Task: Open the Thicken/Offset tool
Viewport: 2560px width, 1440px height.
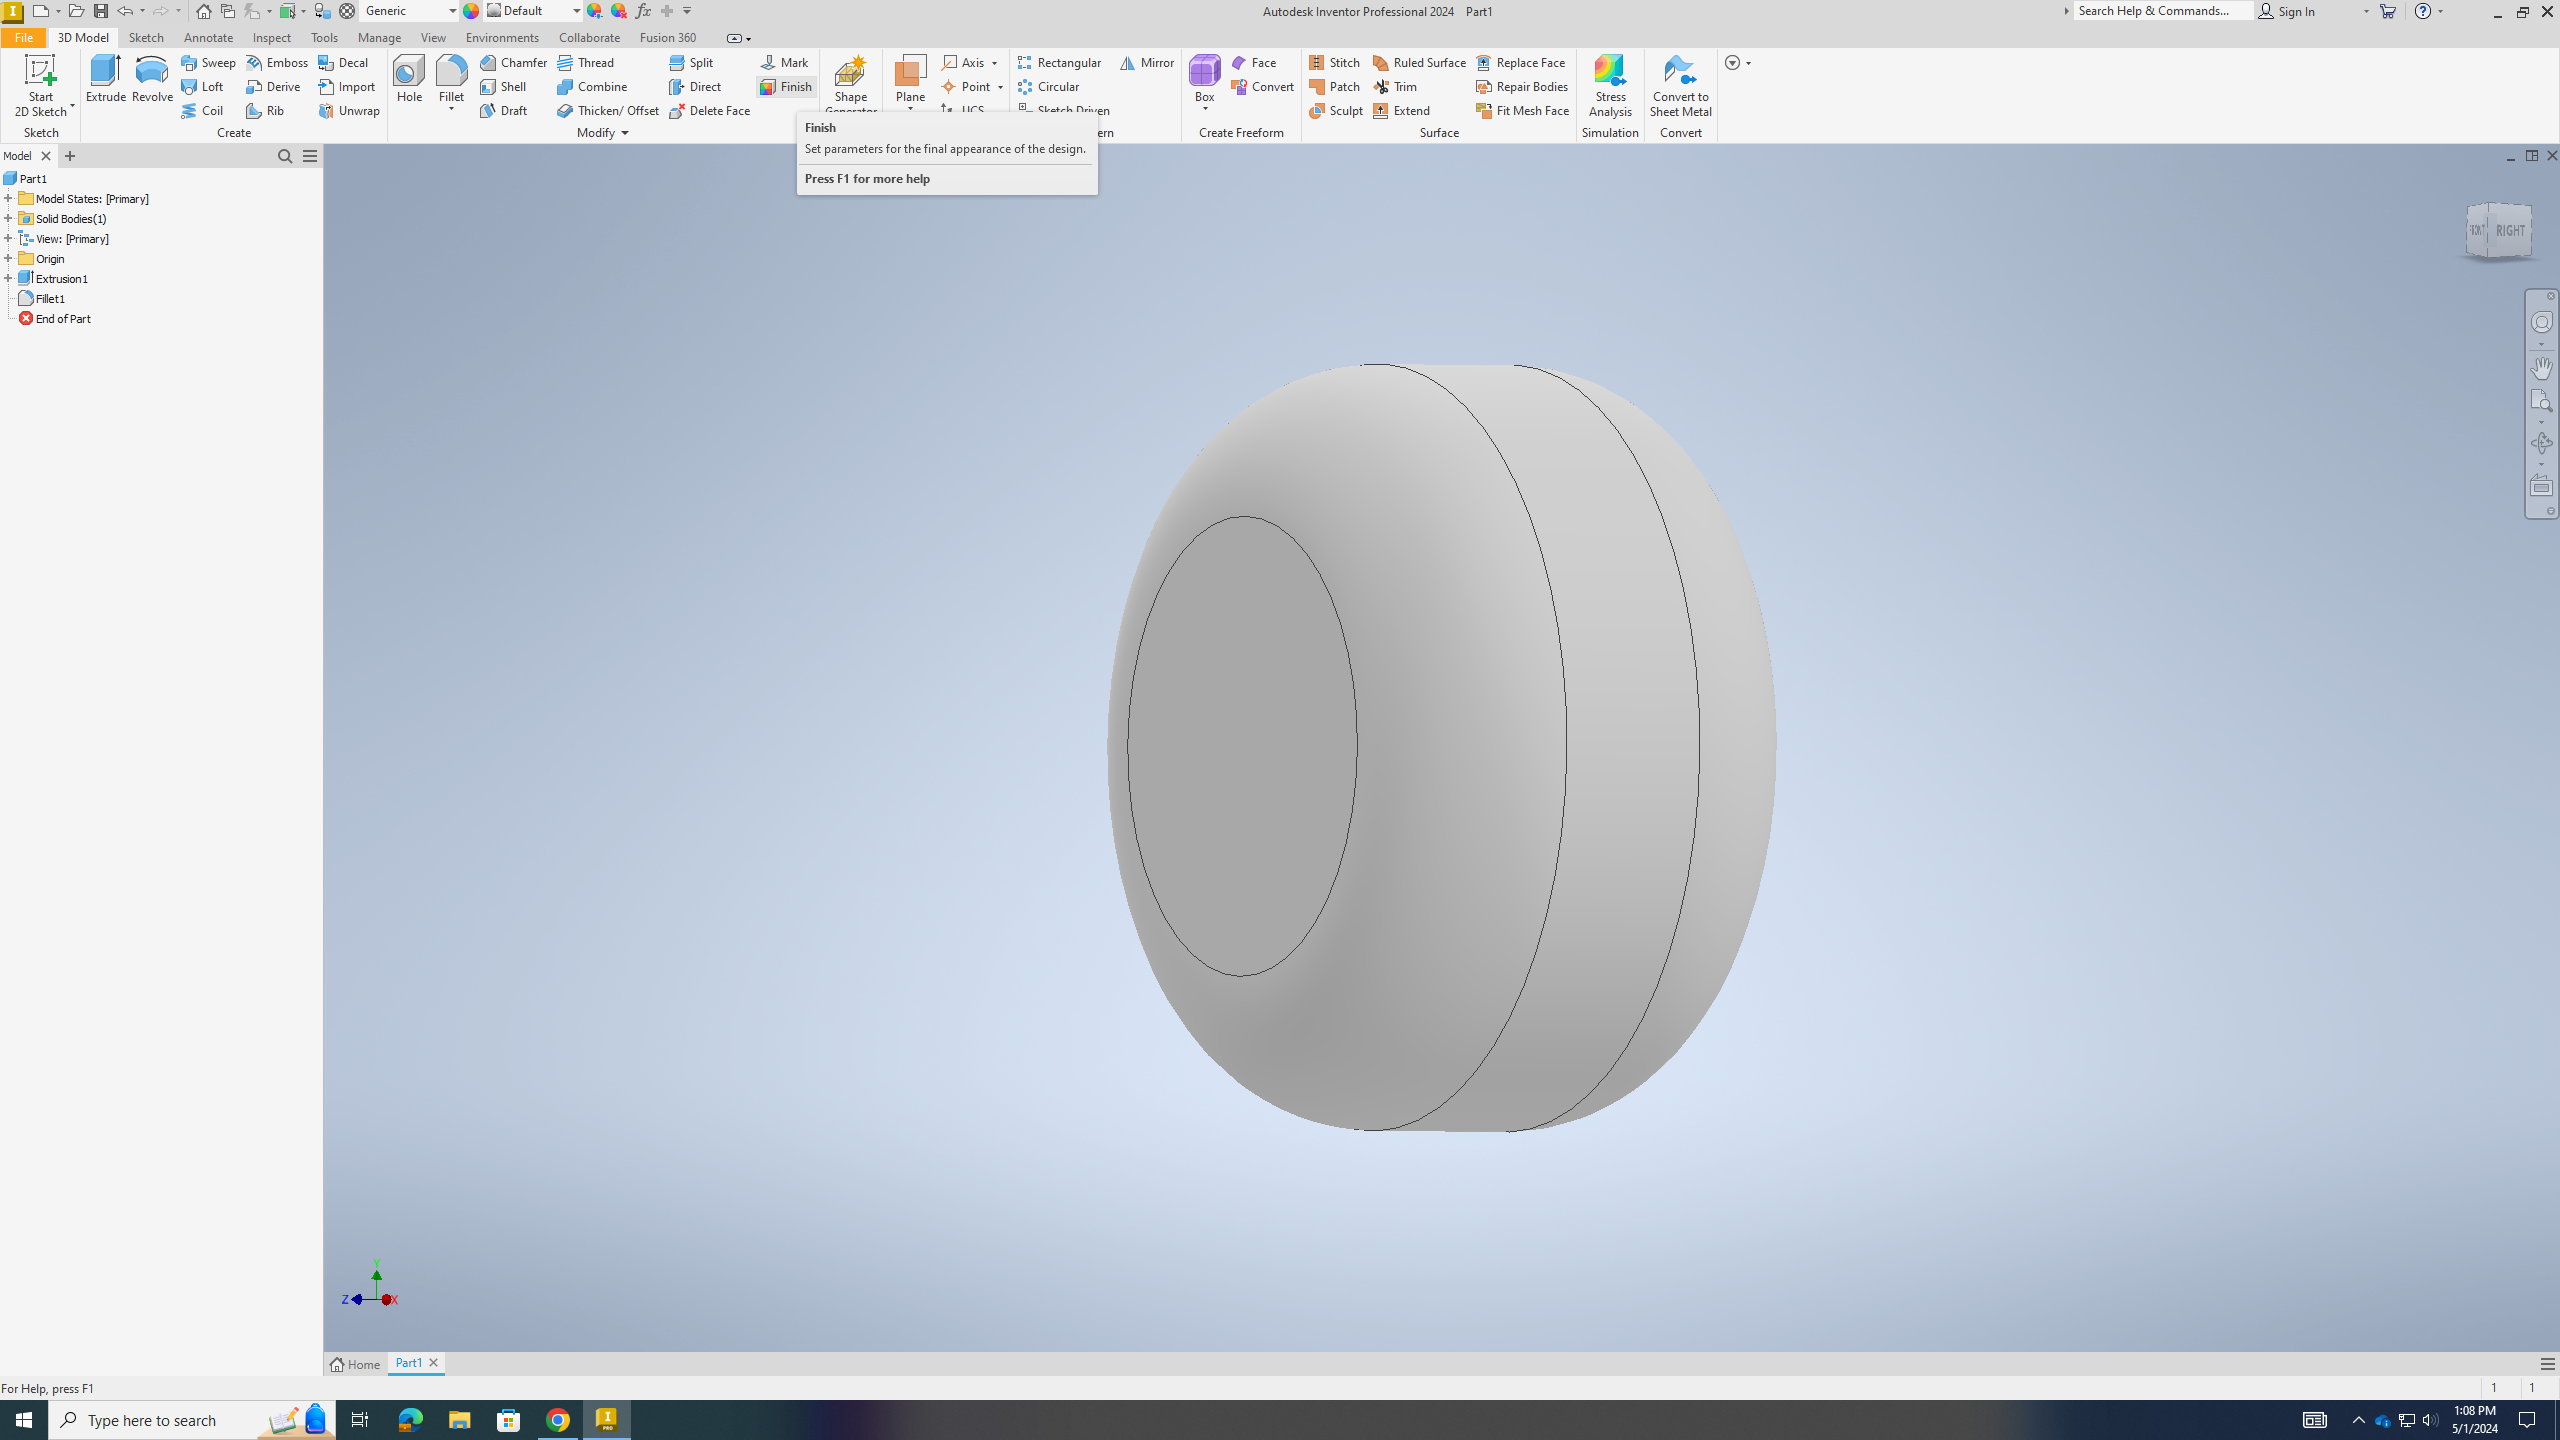Action: pos(608,110)
